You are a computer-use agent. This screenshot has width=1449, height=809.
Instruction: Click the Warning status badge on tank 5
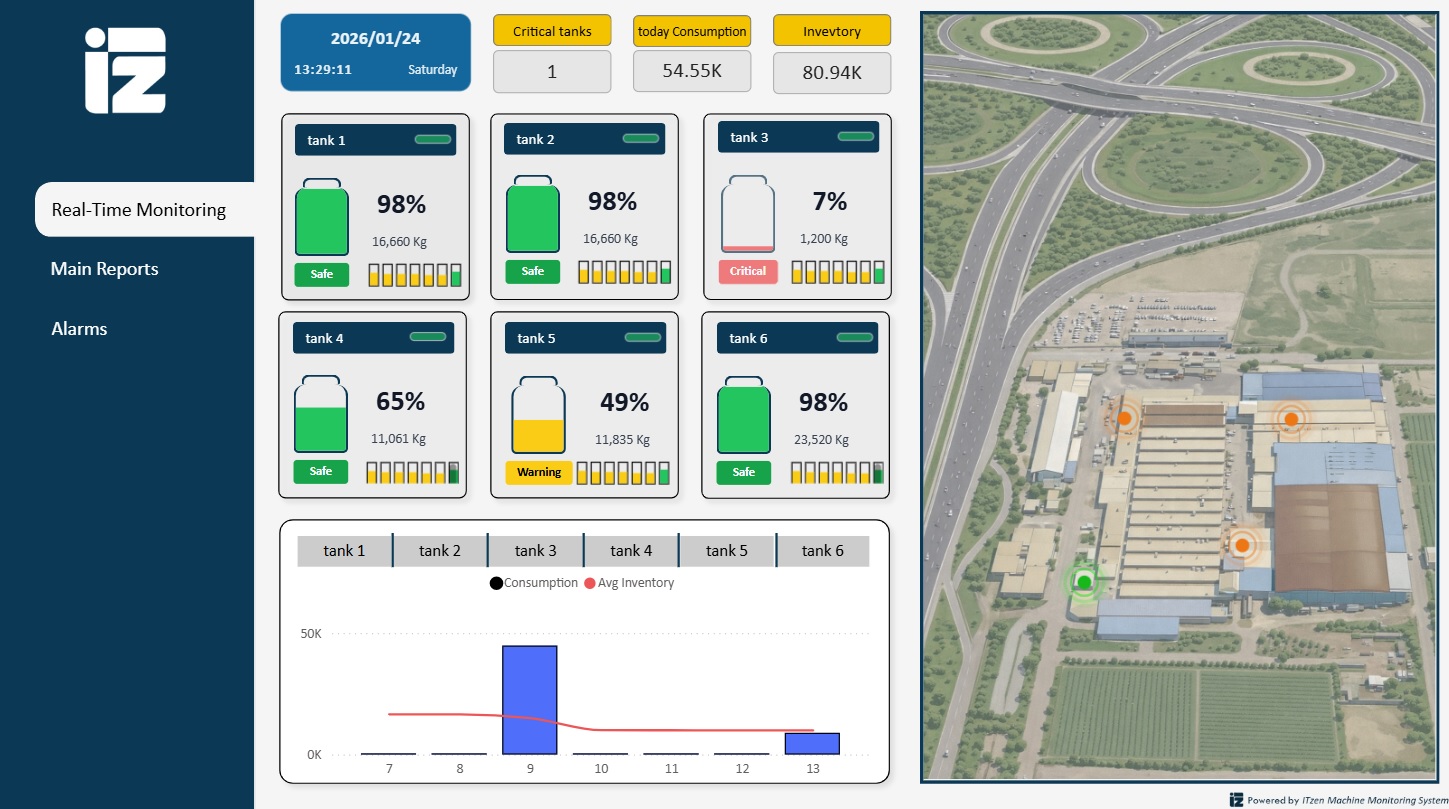click(539, 472)
